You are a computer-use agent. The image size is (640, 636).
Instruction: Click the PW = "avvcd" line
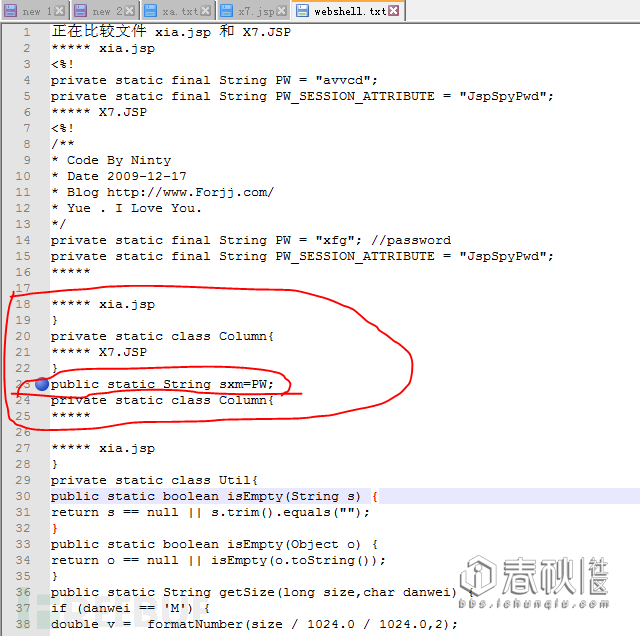pyautogui.click(x=214, y=80)
